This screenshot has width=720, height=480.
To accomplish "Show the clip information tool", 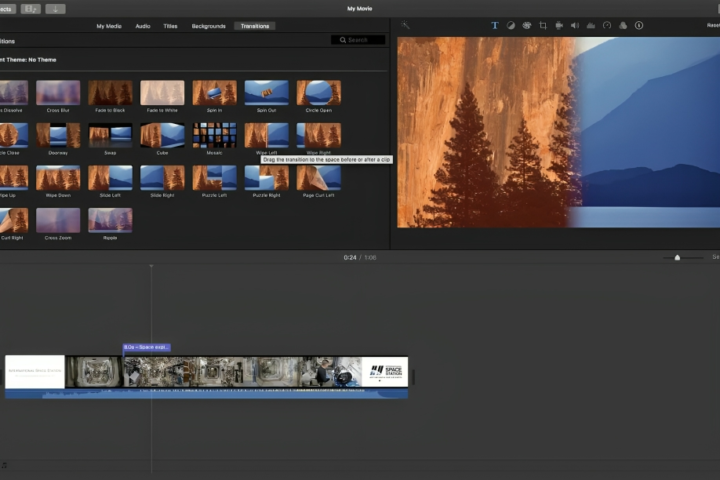I will point(639,25).
